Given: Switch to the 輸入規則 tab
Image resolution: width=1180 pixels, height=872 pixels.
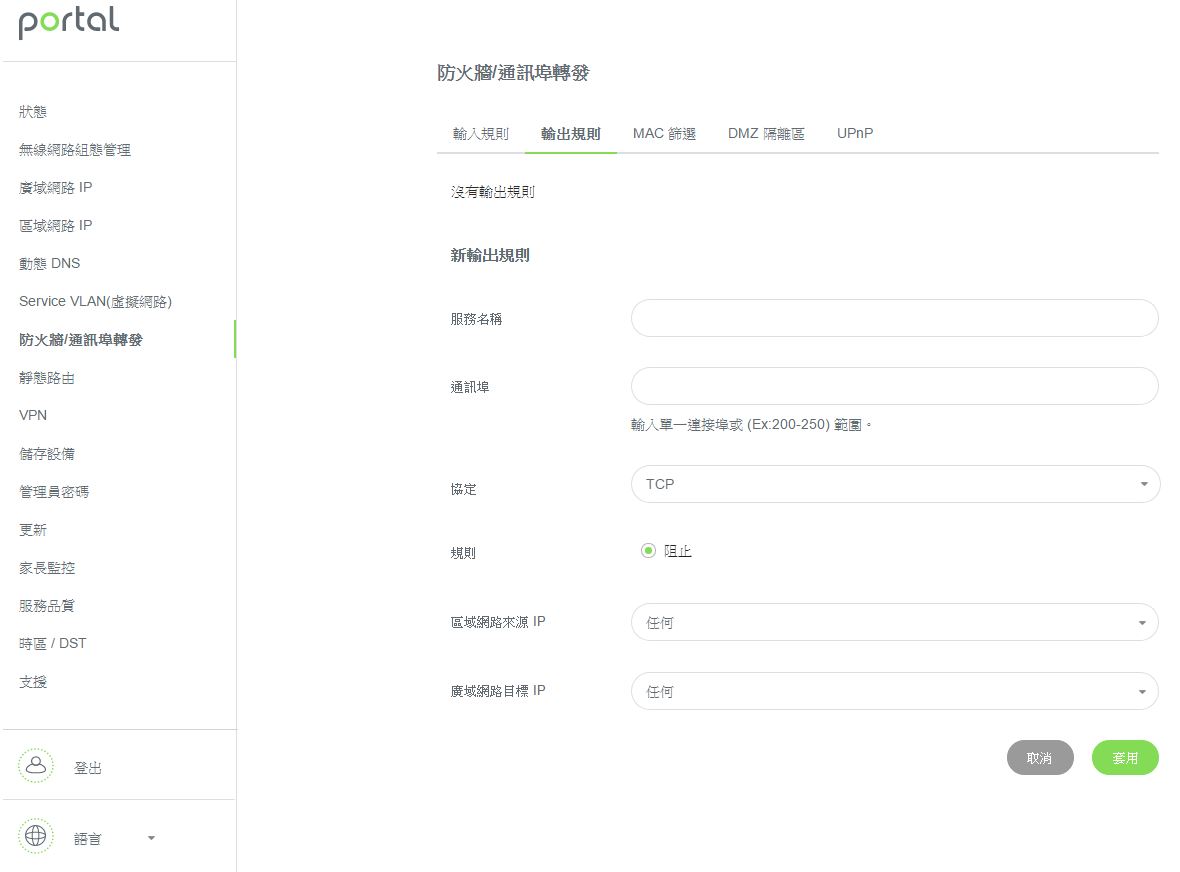Looking at the screenshot, I should pyautogui.click(x=481, y=134).
